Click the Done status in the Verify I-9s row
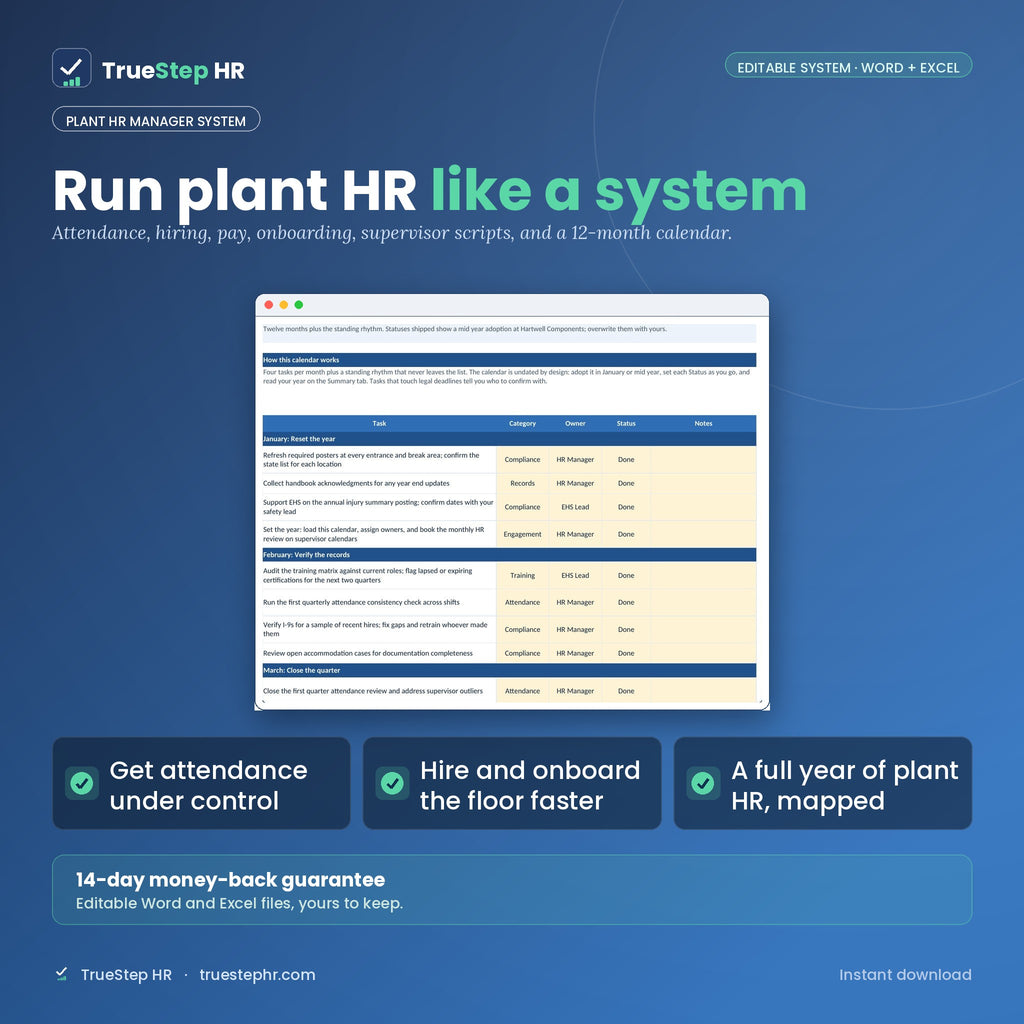Viewport: 1024px width, 1024px height. tap(626, 630)
